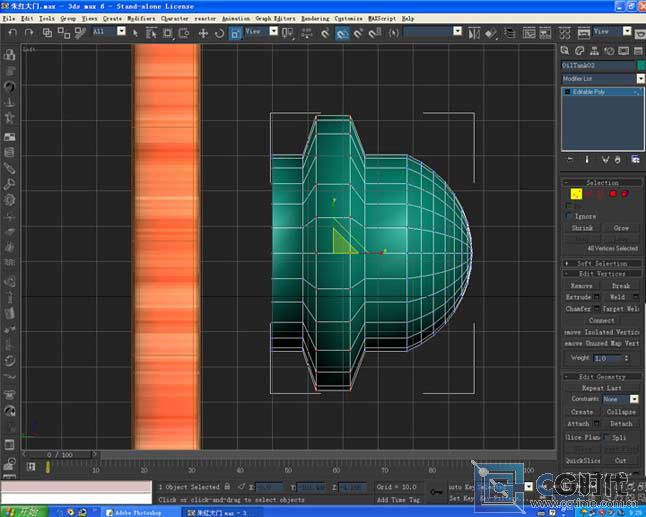This screenshot has width=646, height=517.
Task: Click the Pin Stack icon below modifier stack
Action: coord(570,159)
